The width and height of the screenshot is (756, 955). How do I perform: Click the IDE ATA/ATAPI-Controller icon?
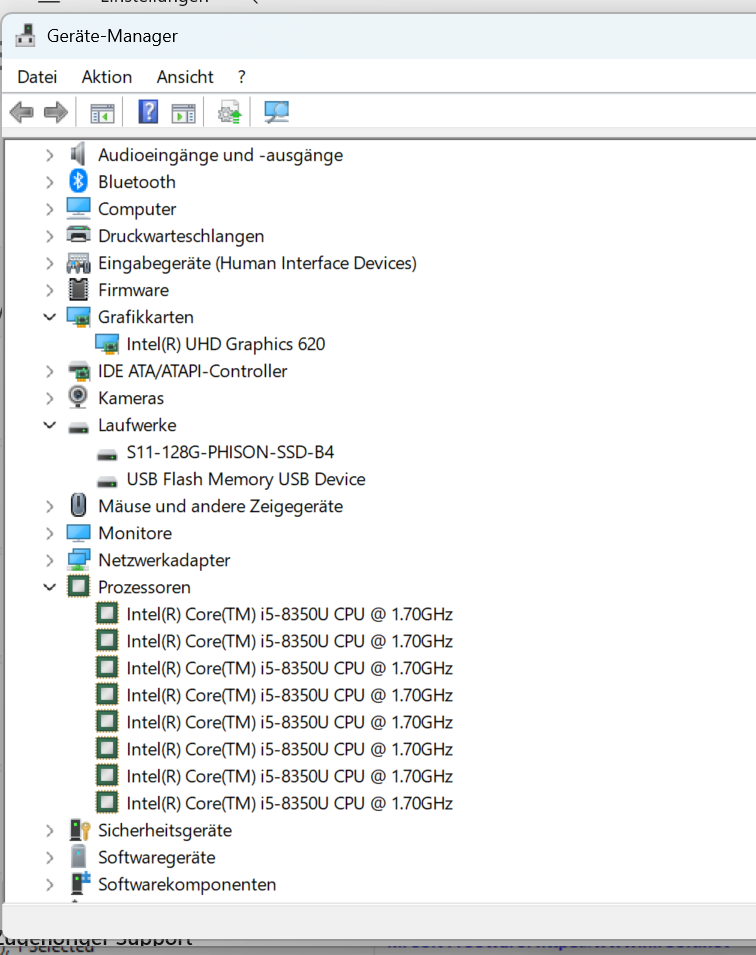point(79,370)
